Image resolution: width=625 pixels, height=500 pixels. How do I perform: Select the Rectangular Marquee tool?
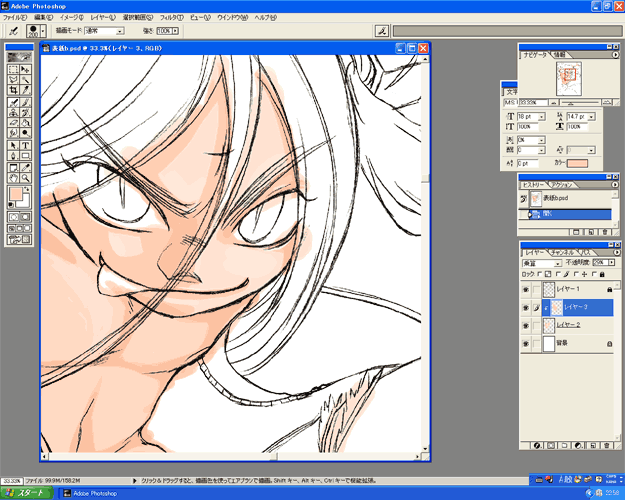point(13,69)
